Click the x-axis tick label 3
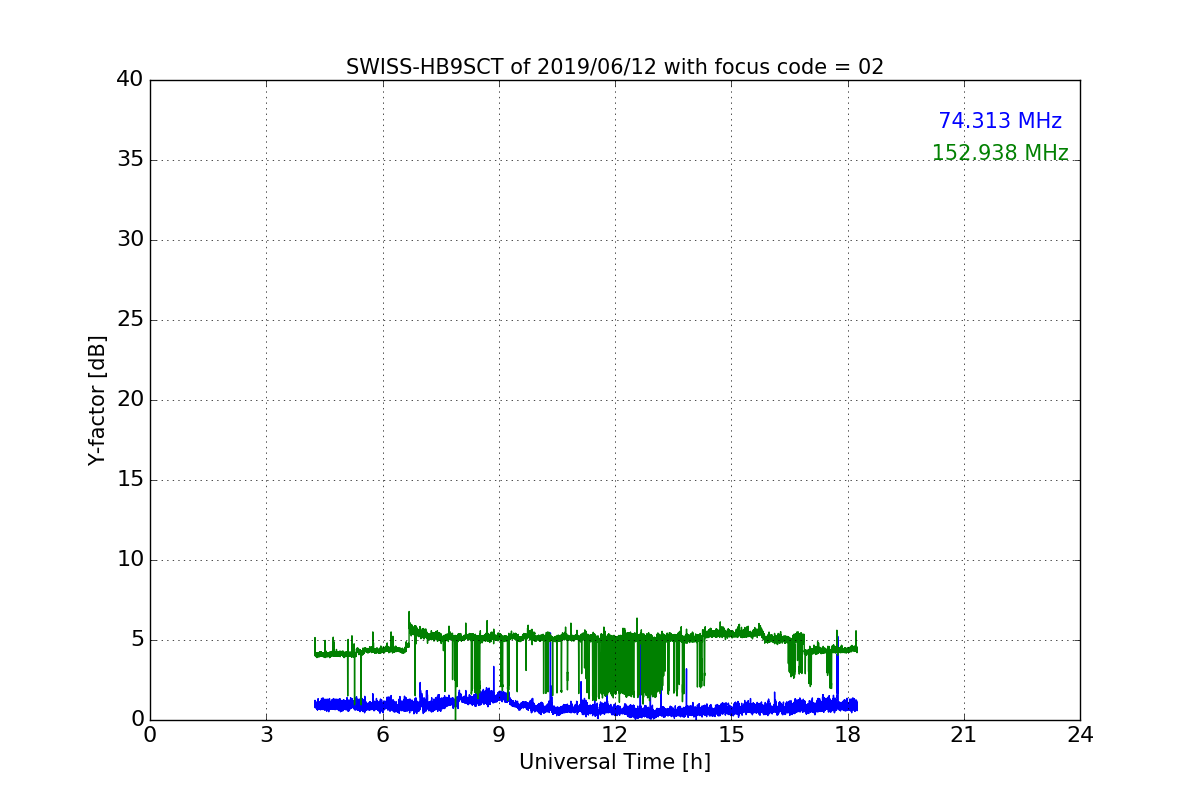 pos(266,735)
